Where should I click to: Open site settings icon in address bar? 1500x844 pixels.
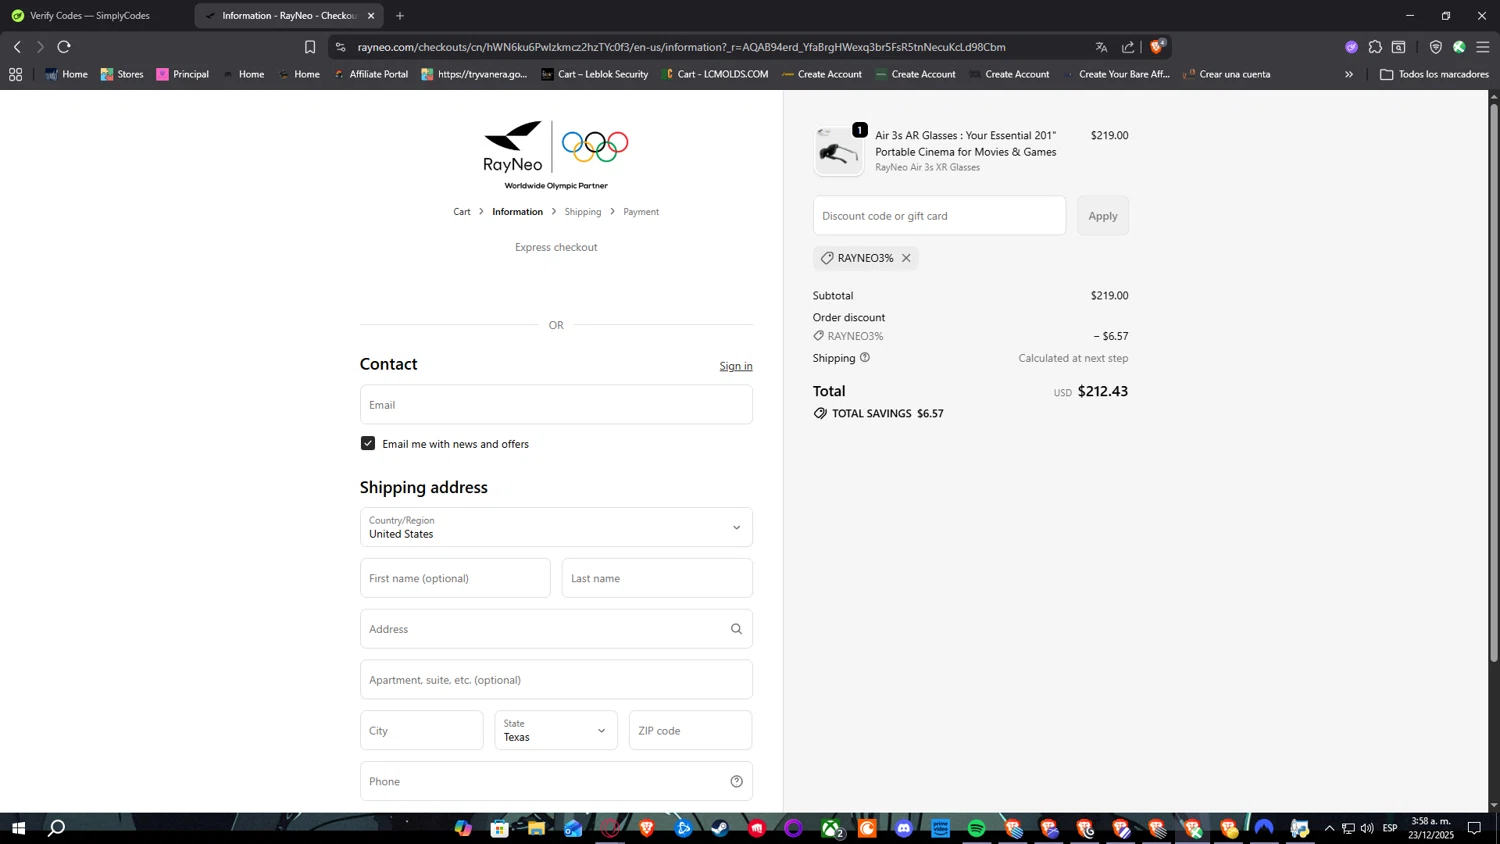point(340,47)
